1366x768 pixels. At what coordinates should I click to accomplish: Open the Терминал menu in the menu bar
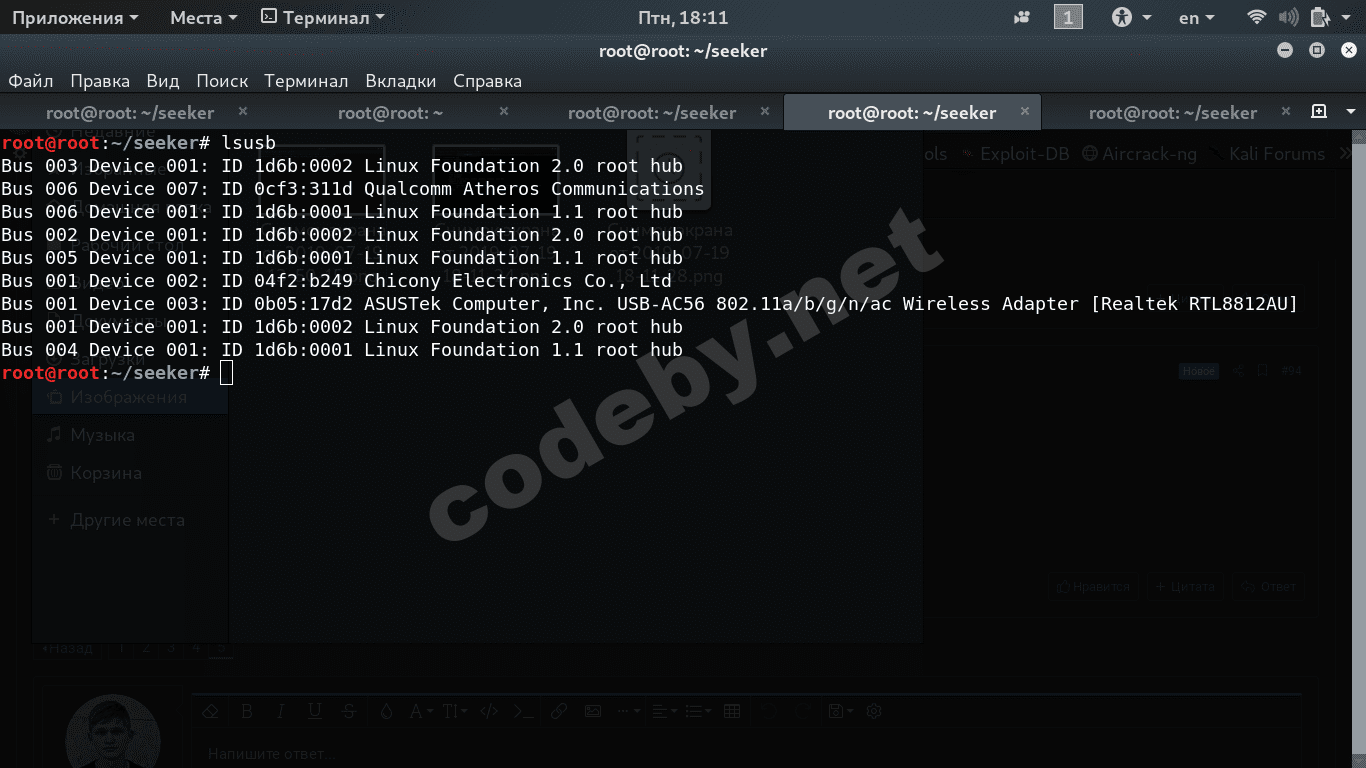pyautogui.click(x=306, y=81)
